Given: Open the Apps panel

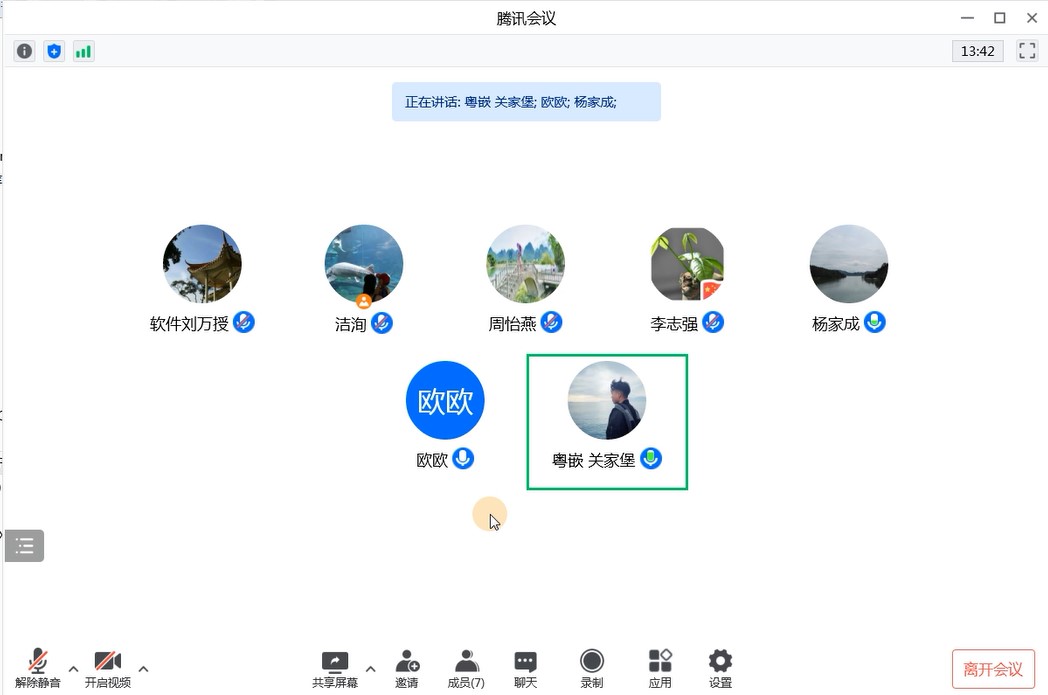Looking at the screenshot, I should [660, 668].
